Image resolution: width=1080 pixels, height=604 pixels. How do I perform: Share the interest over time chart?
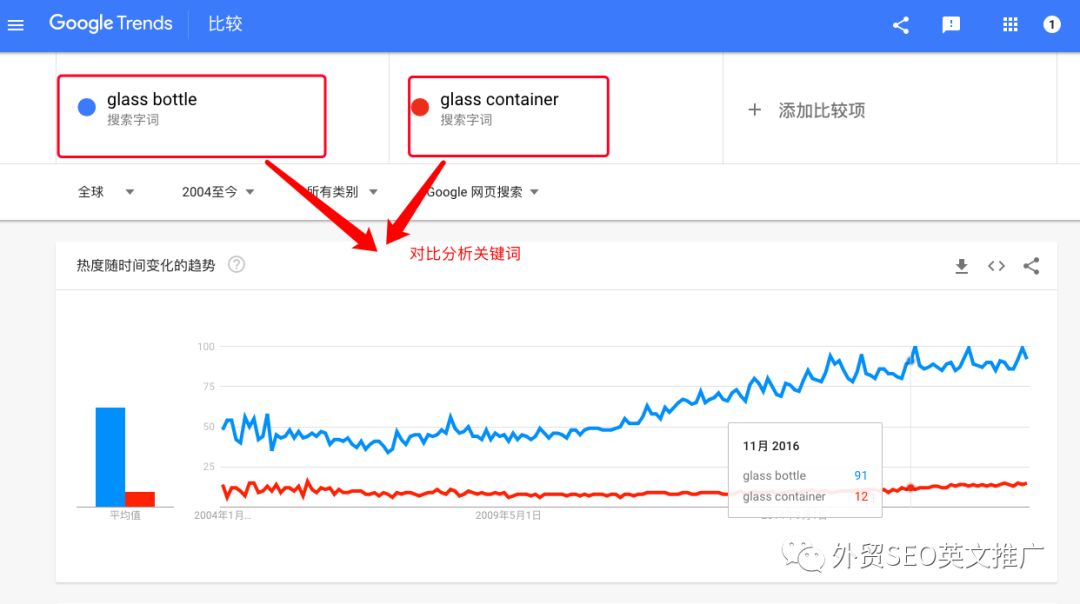pos(1032,266)
